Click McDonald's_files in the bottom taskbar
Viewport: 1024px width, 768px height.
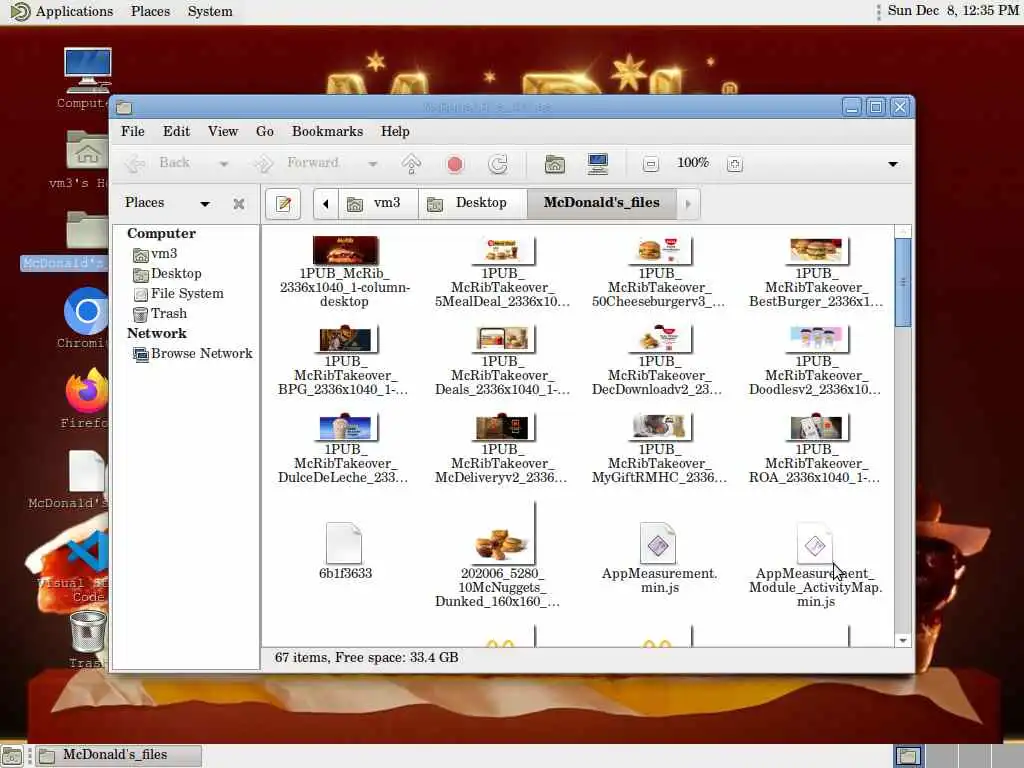pyautogui.click(x=118, y=755)
